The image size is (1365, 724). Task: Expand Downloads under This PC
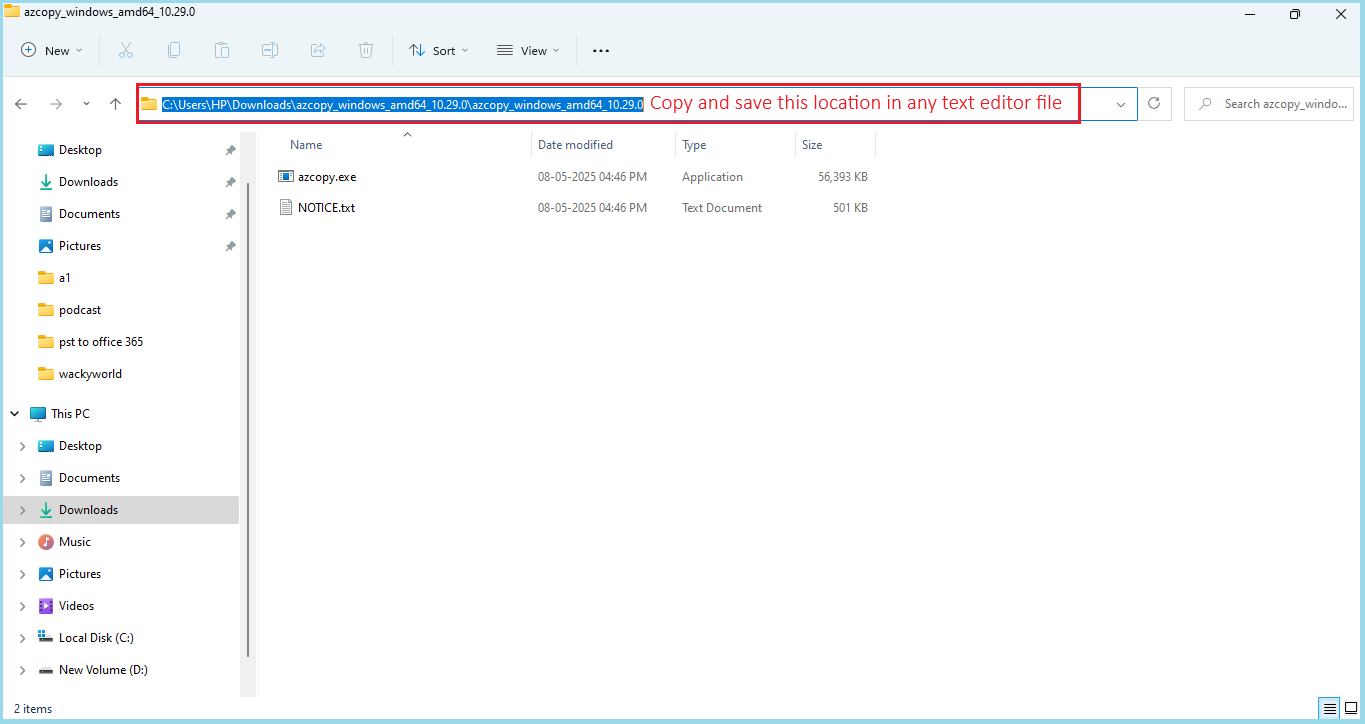click(x=23, y=510)
